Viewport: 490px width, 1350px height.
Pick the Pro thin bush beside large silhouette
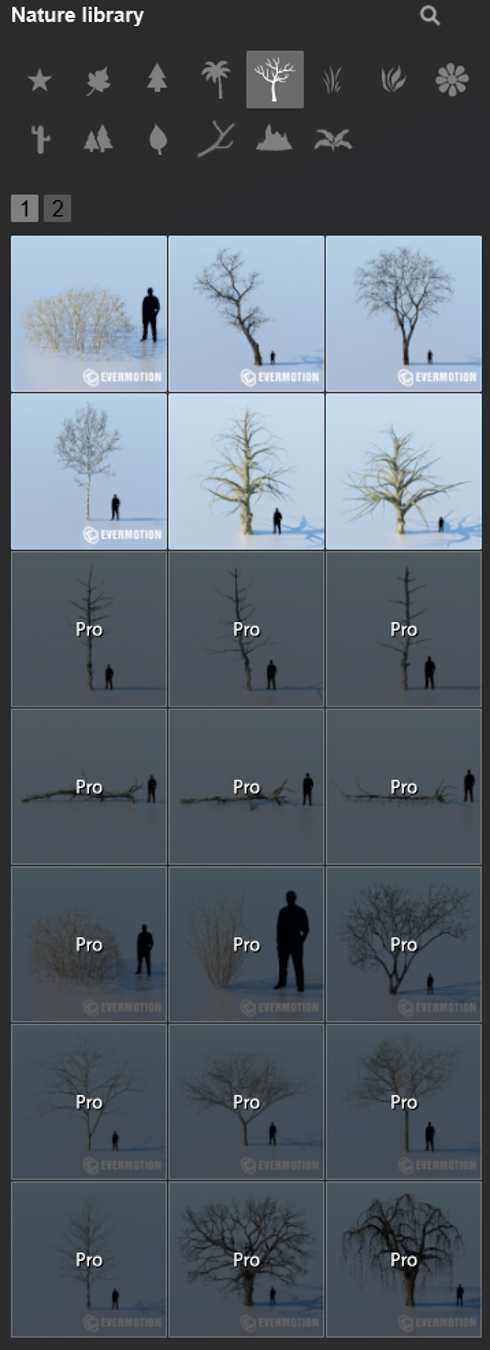[x=246, y=944]
